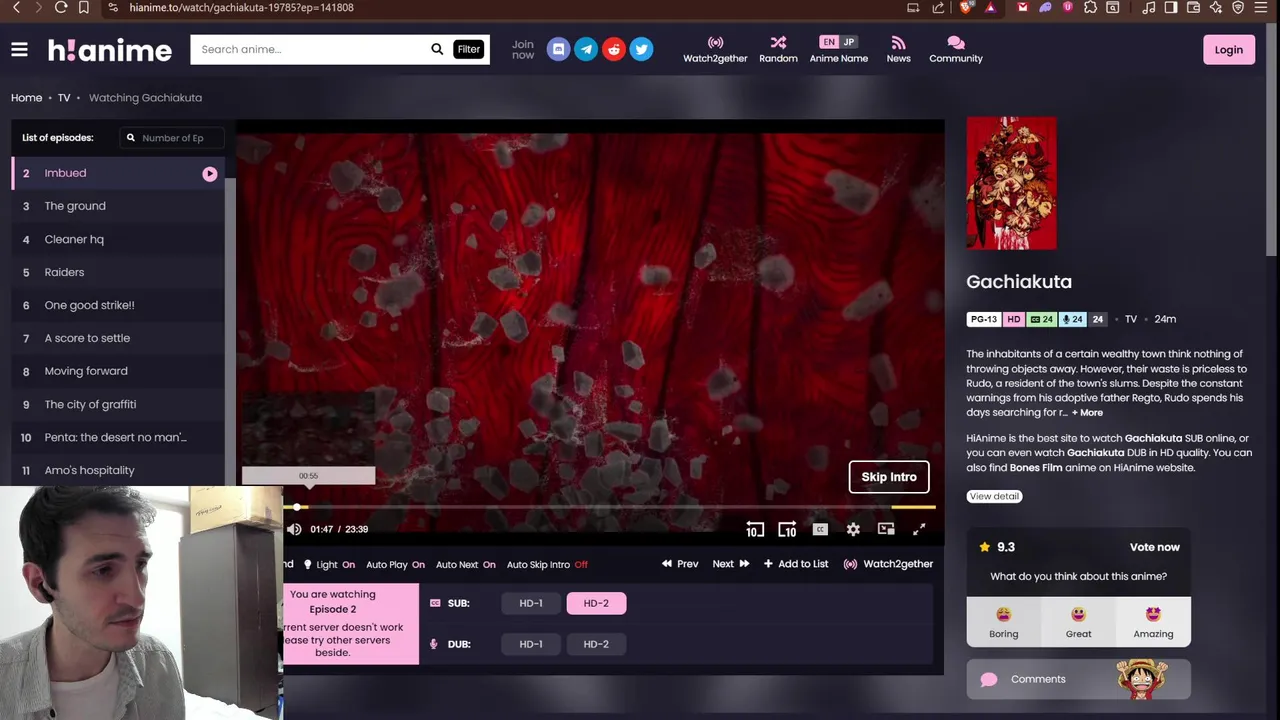Select episode 7 A score to settle

click(x=118, y=338)
